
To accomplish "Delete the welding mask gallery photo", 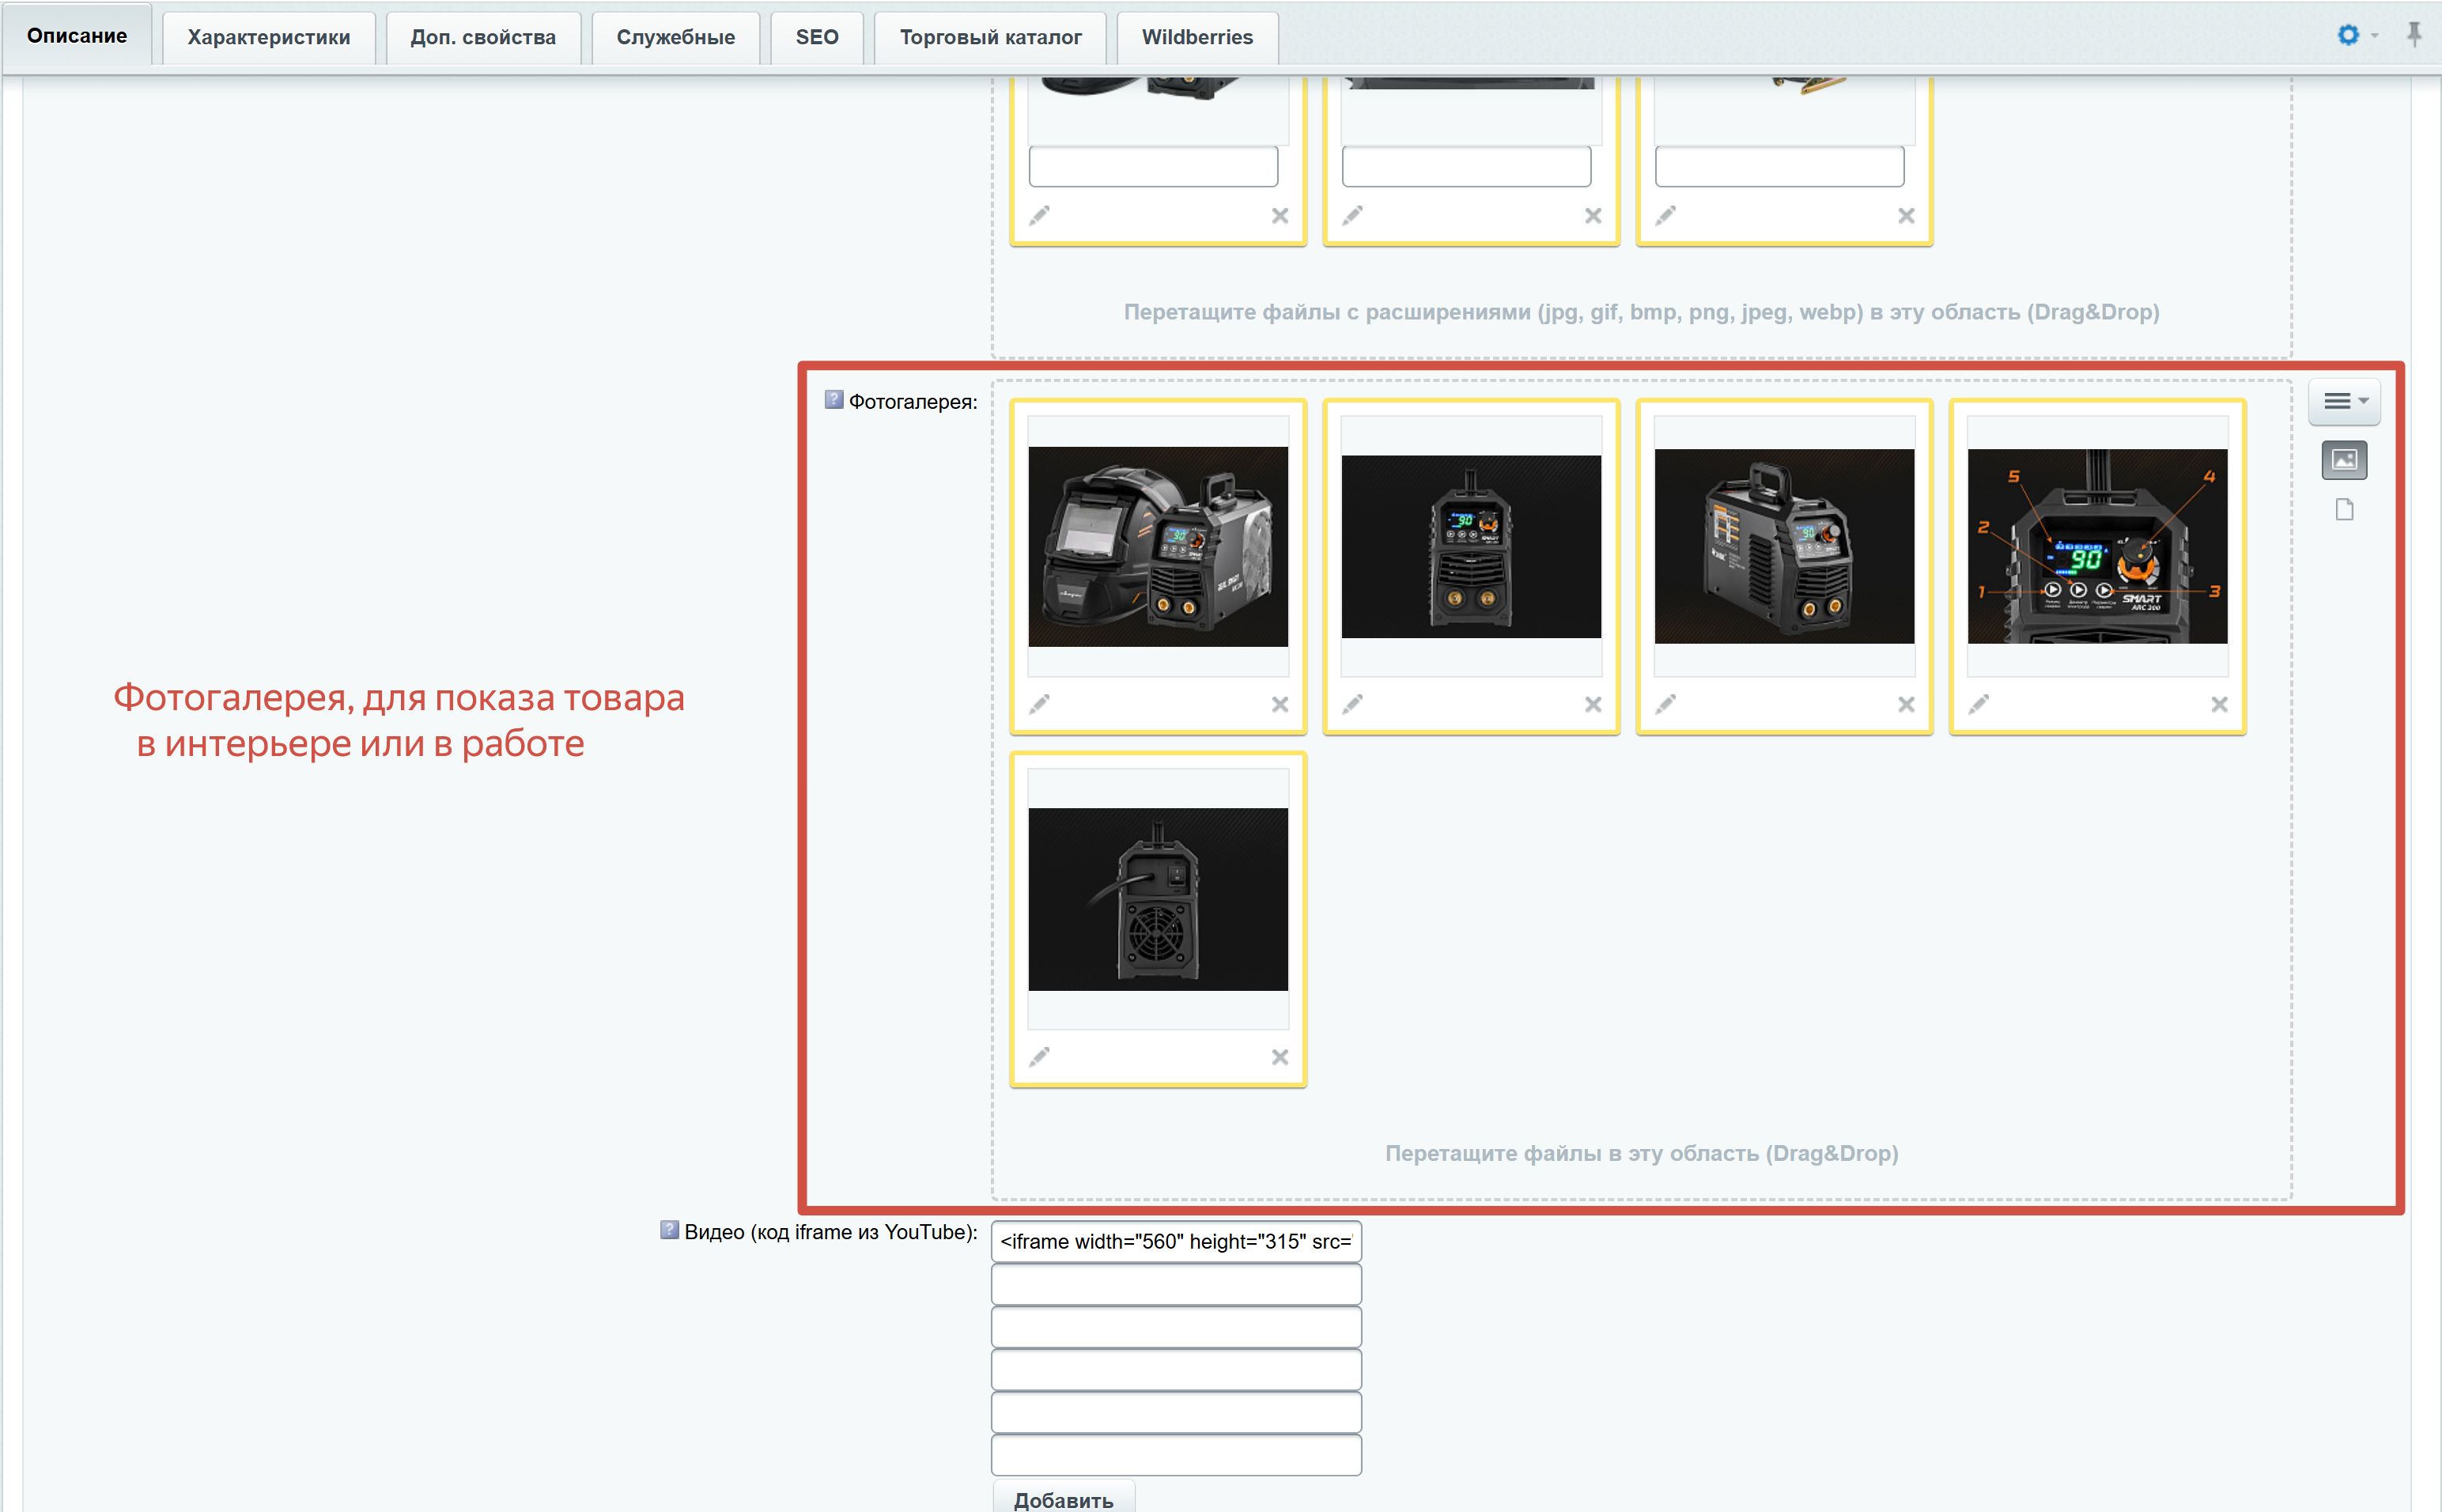I will pyautogui.click(x=1279, y=704).
